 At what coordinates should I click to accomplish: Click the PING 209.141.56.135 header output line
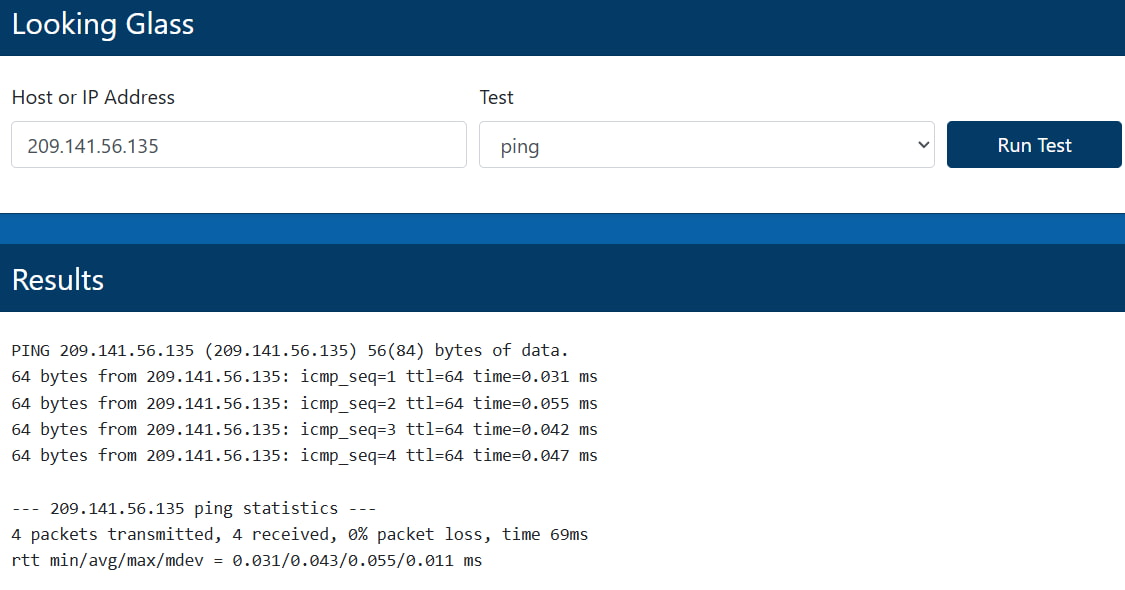point(289,351)
